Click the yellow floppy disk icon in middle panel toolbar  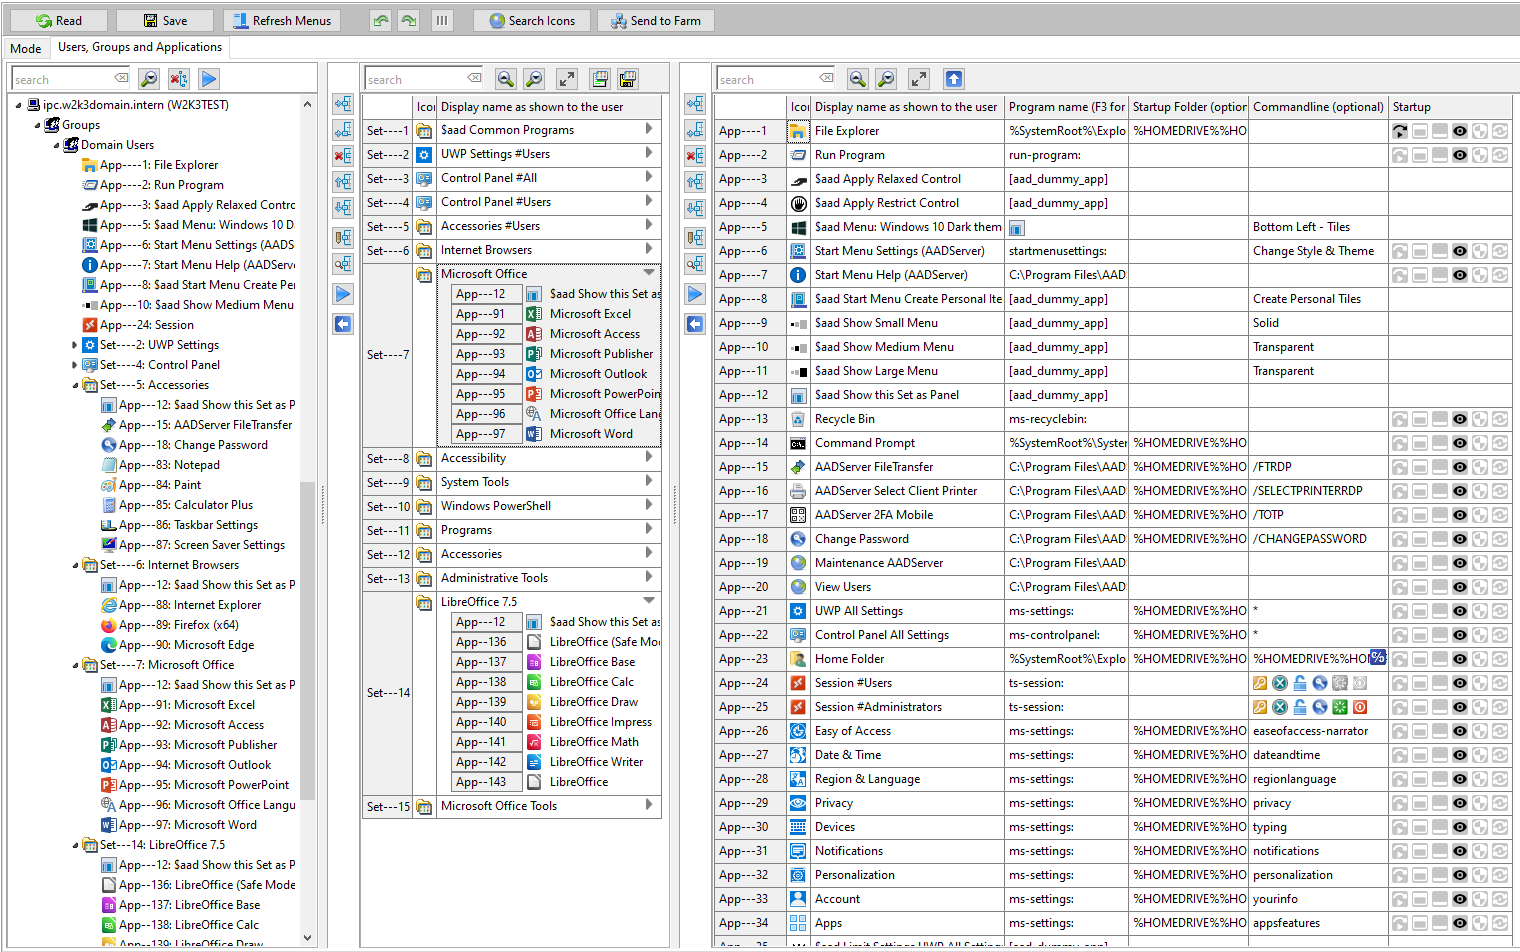[628, 79]
